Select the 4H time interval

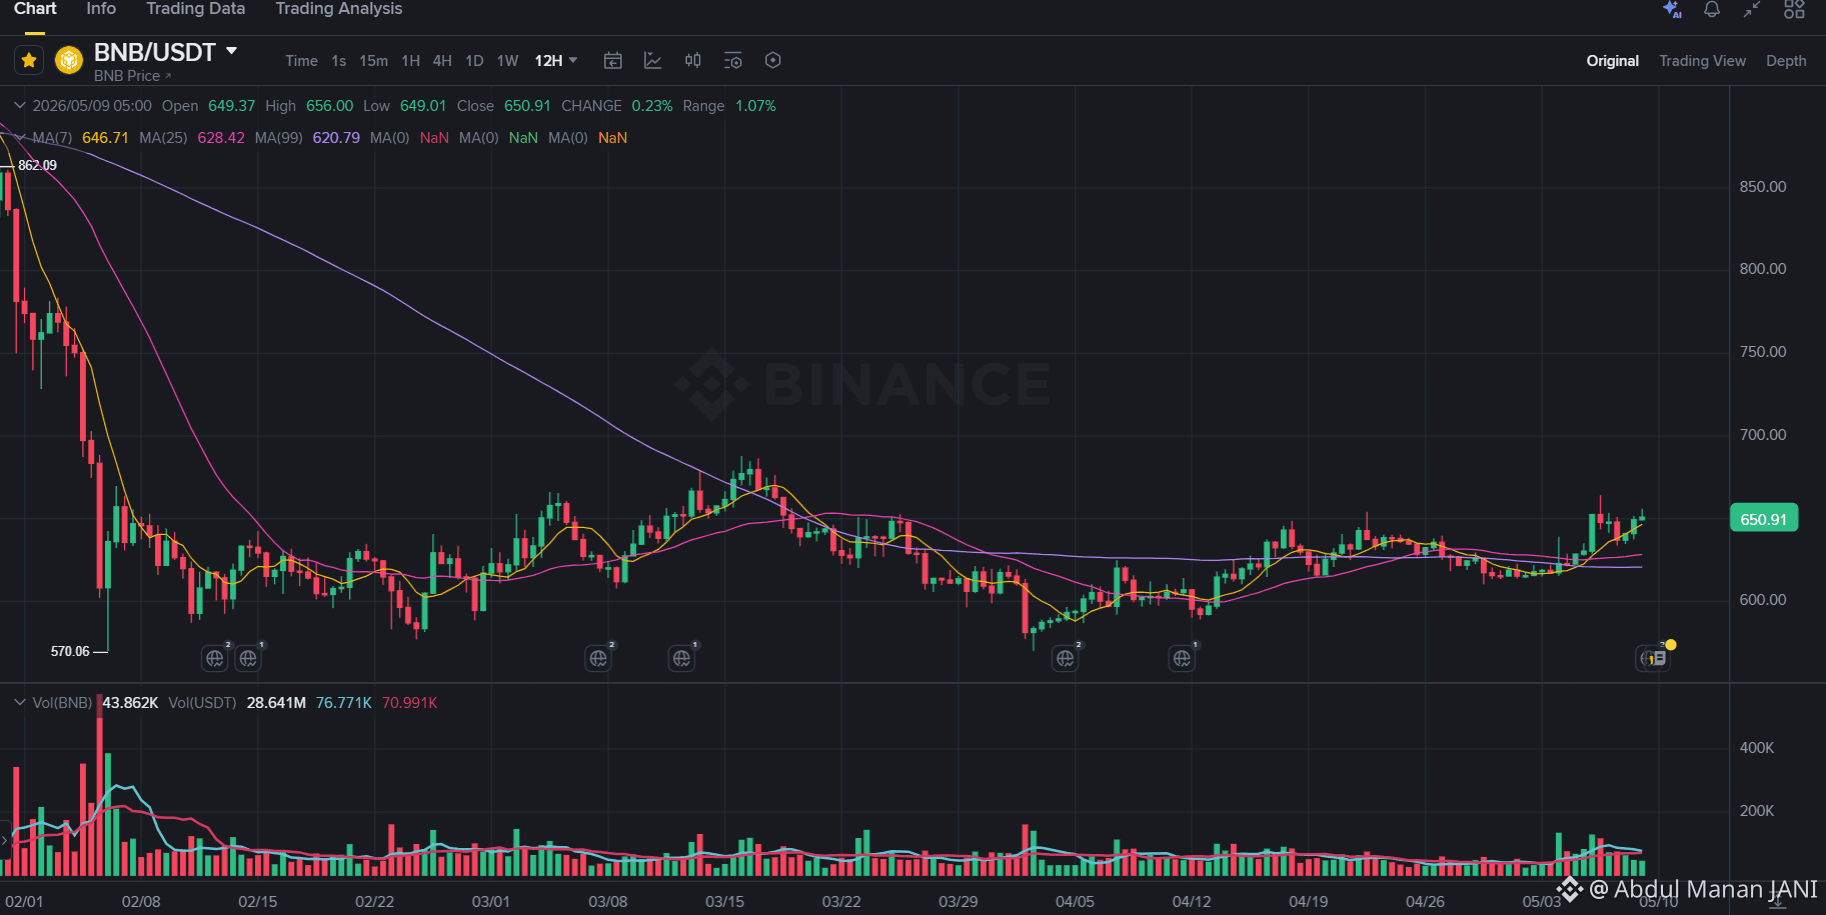coord(442,61)
